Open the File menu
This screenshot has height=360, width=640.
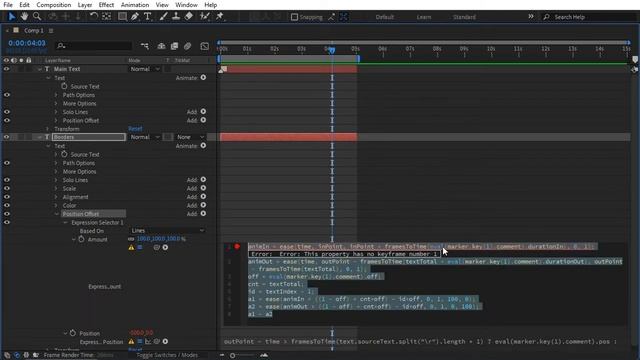click(x=8, y=5)
